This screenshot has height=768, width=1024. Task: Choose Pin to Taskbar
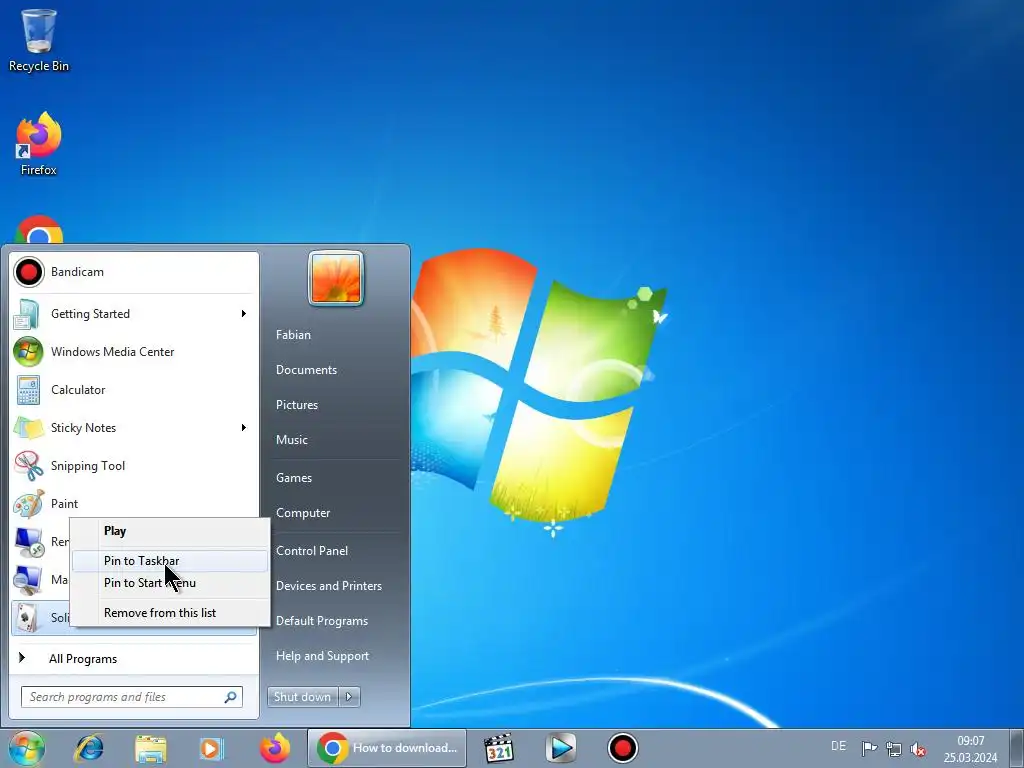[170, 561]
